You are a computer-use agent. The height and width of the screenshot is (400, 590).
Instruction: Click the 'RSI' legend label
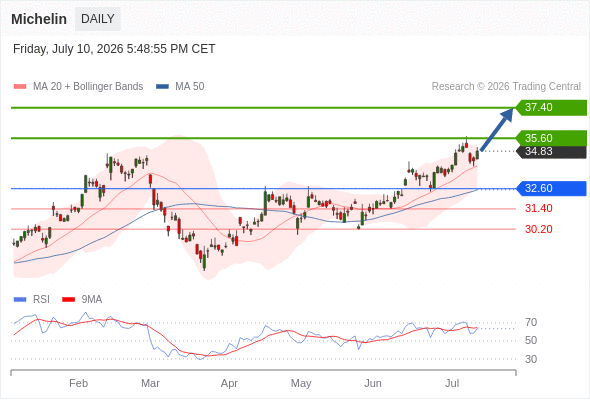41,300
